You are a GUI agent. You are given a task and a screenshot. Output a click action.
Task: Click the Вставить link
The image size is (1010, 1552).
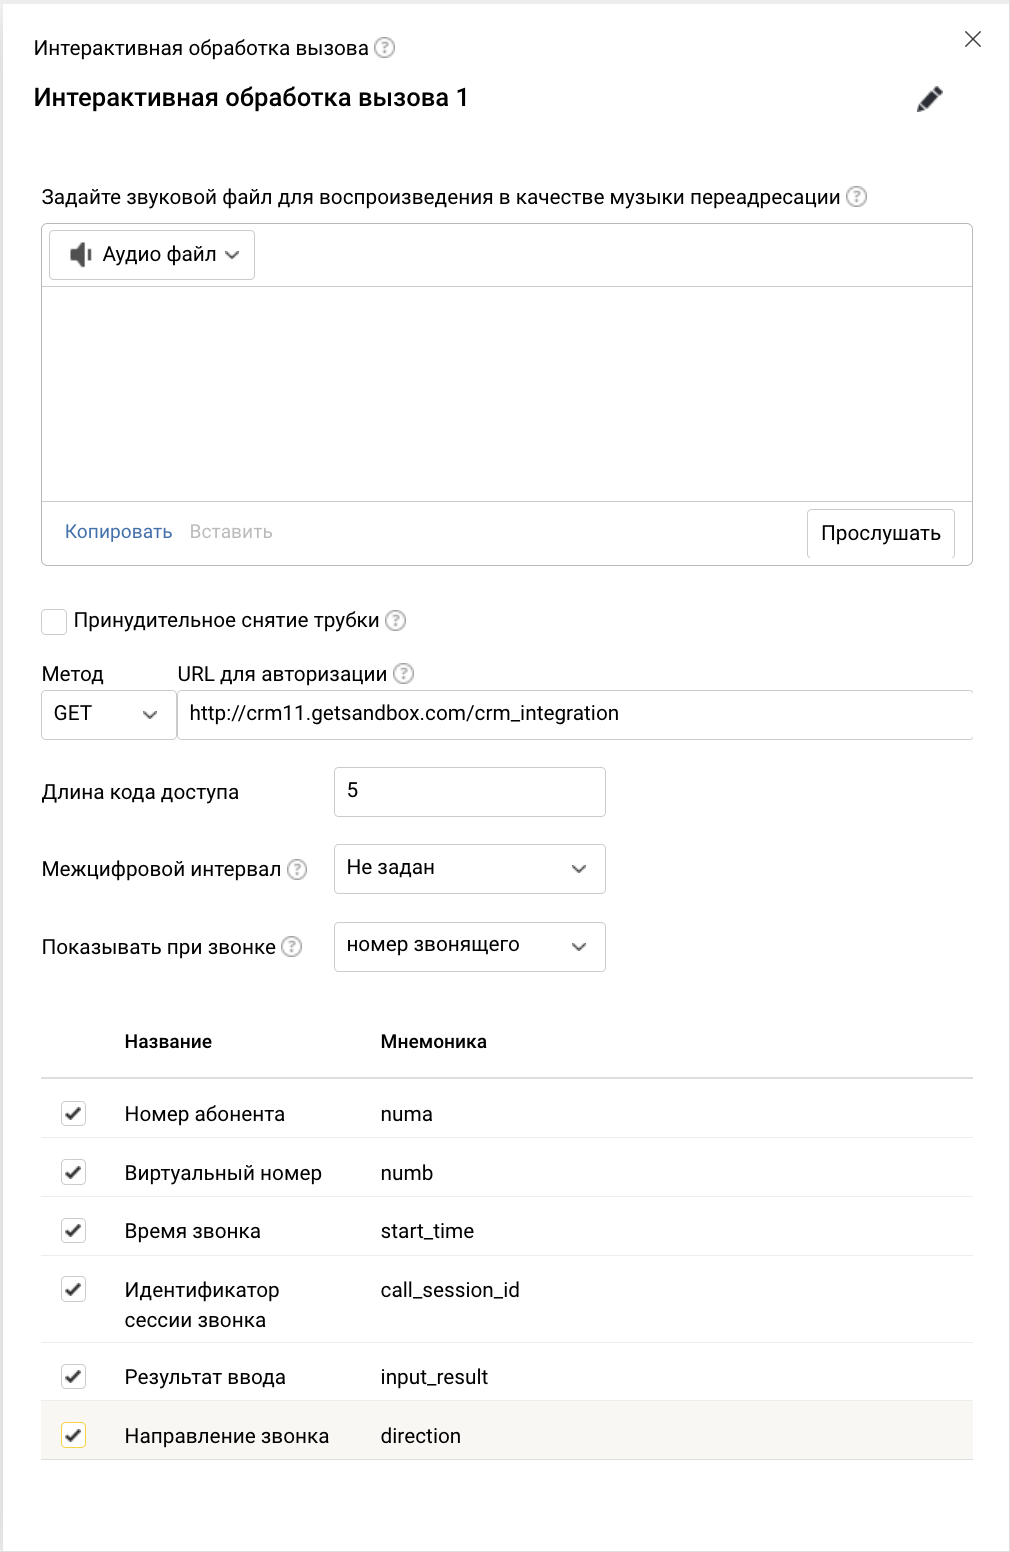[x=231, y=532]
